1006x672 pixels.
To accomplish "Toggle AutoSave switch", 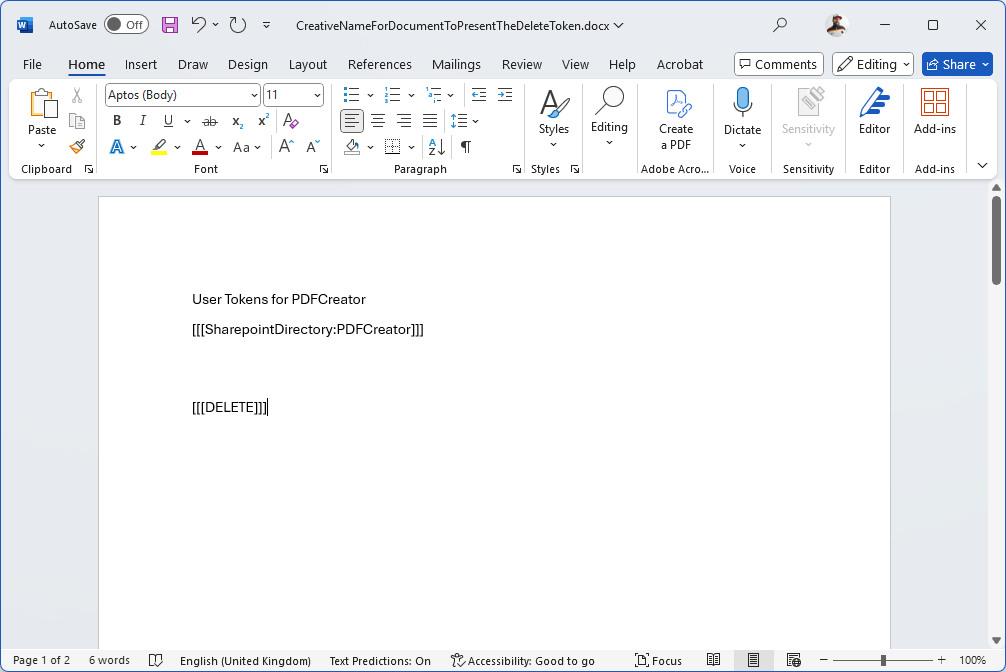I will click(x=126, y=25).
